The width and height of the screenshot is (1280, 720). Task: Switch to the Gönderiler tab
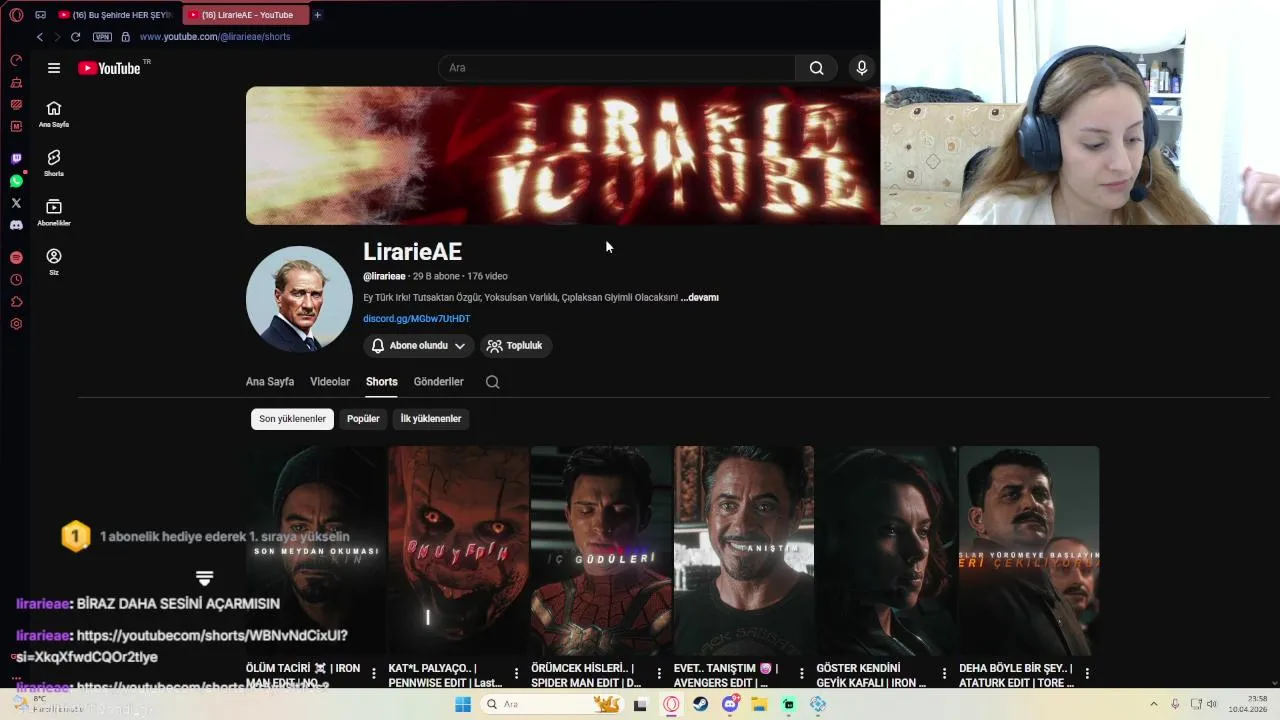point(438,382)
